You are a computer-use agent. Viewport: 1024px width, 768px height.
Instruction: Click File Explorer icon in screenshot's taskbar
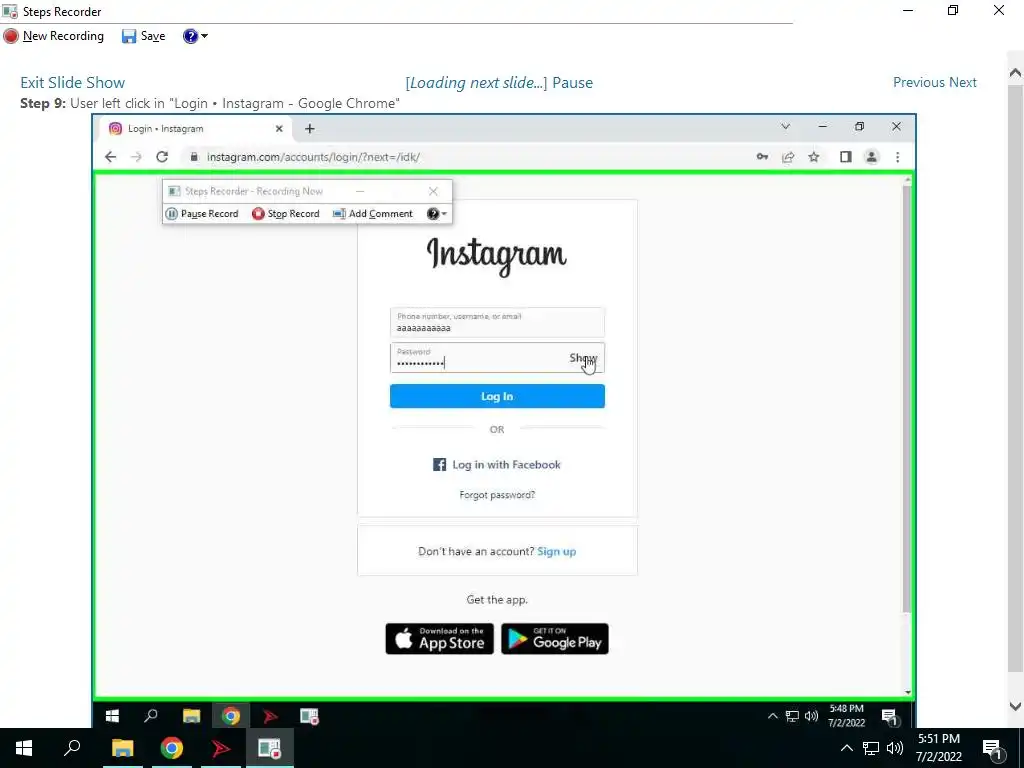click(191, 716)
